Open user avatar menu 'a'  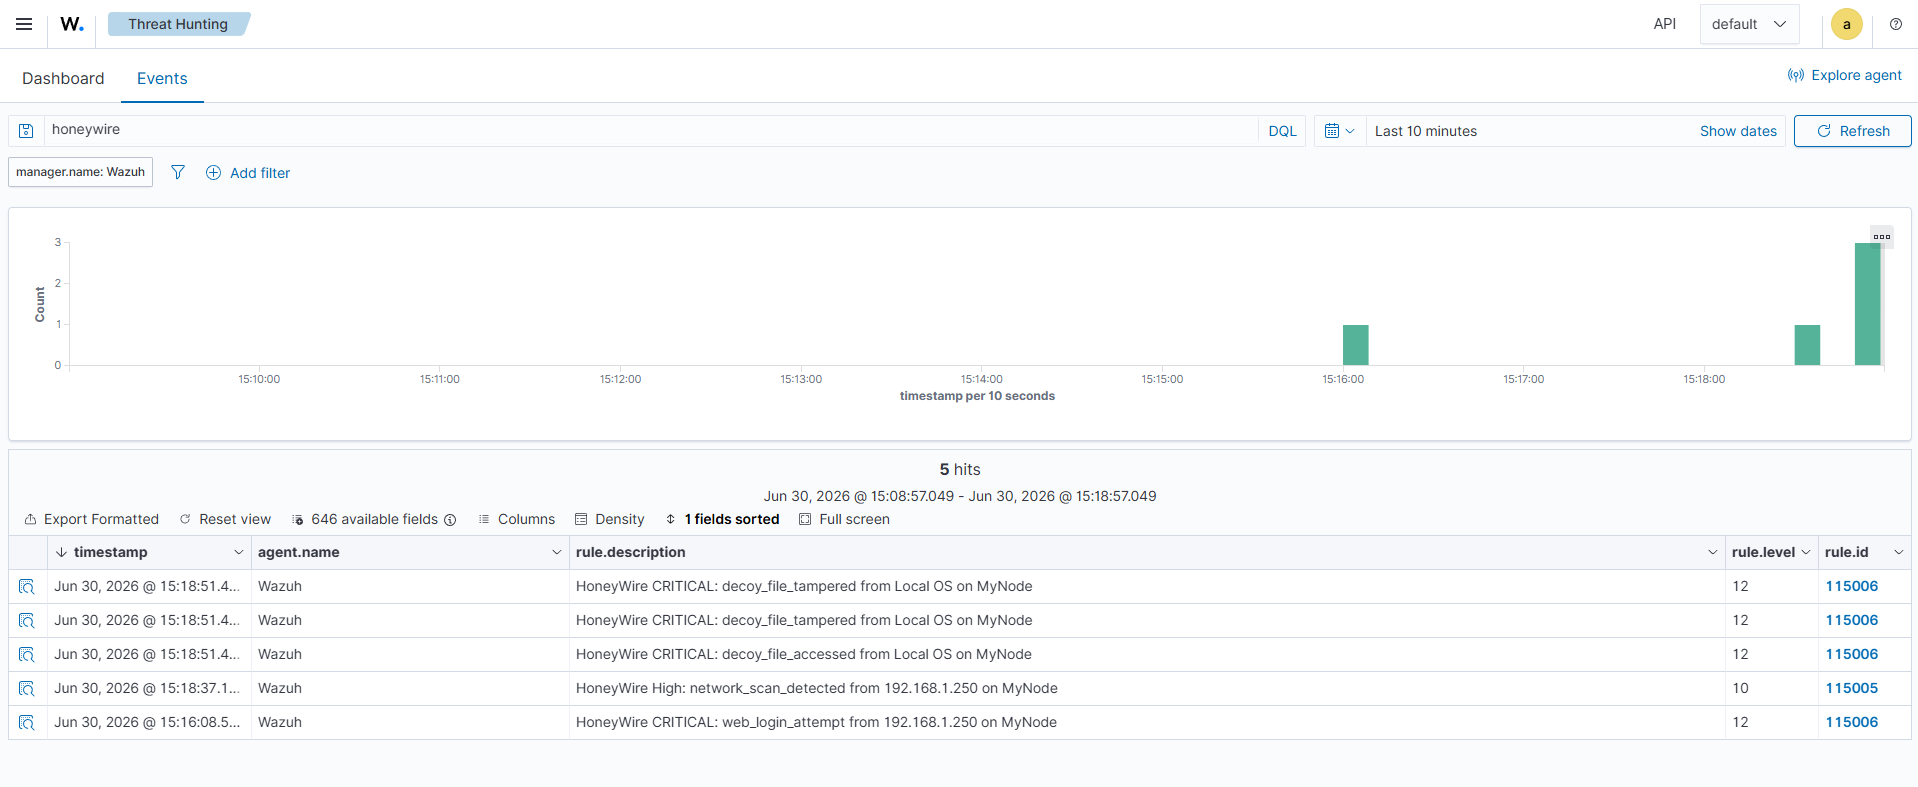coord(1846,24)
